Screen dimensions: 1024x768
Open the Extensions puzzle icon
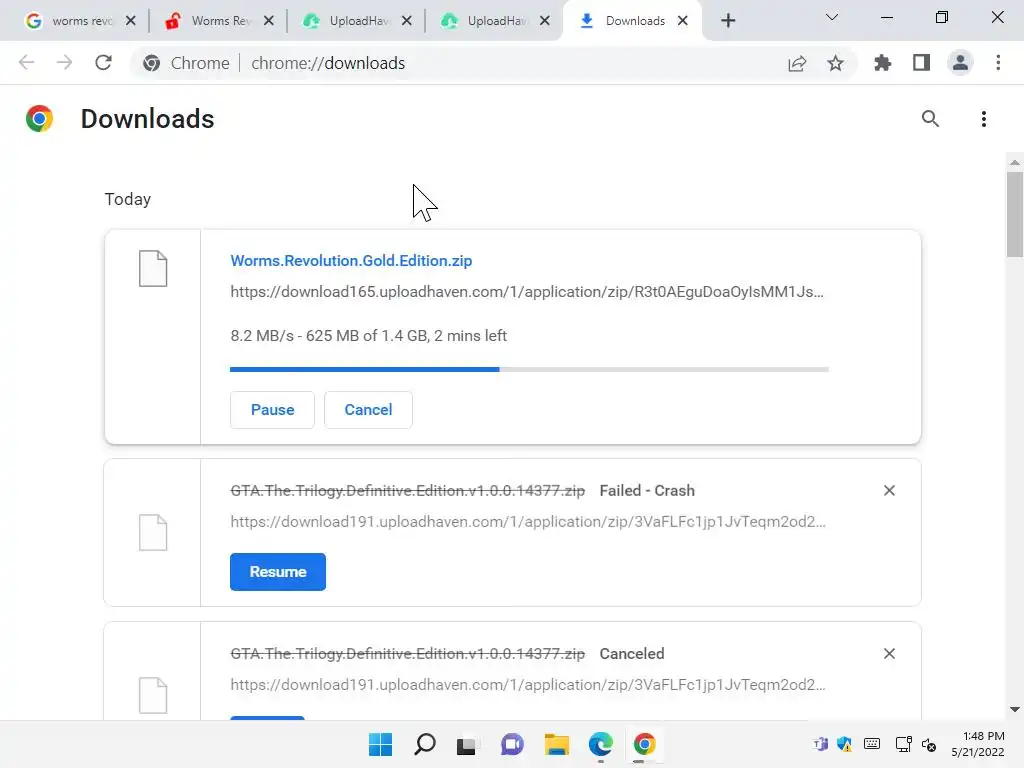pyautogui.click(x=882, y=63)
